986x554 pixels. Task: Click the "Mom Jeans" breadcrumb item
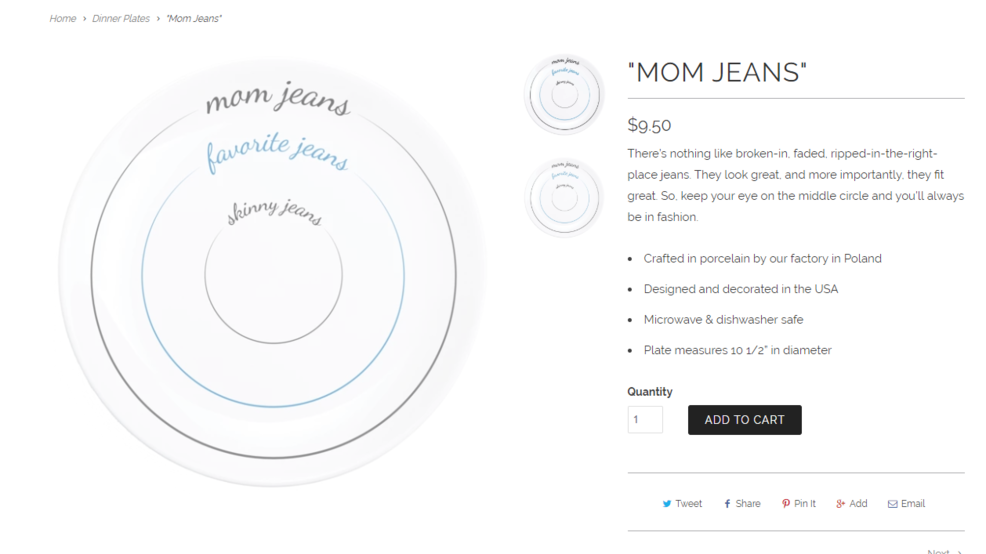tap(194, 19)
